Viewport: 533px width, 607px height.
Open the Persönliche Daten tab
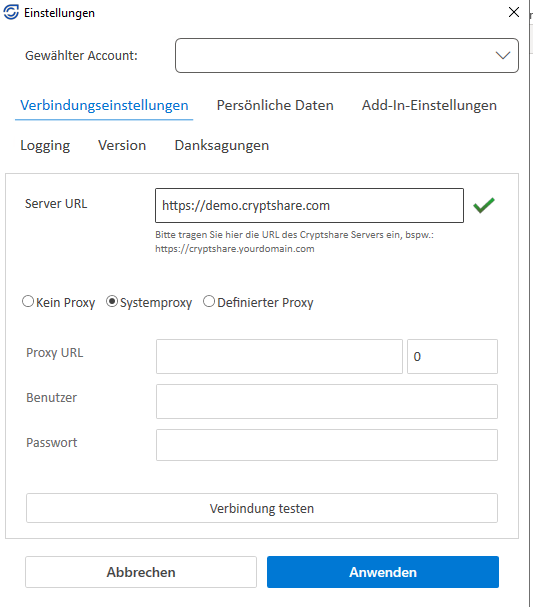click(275, 105)
